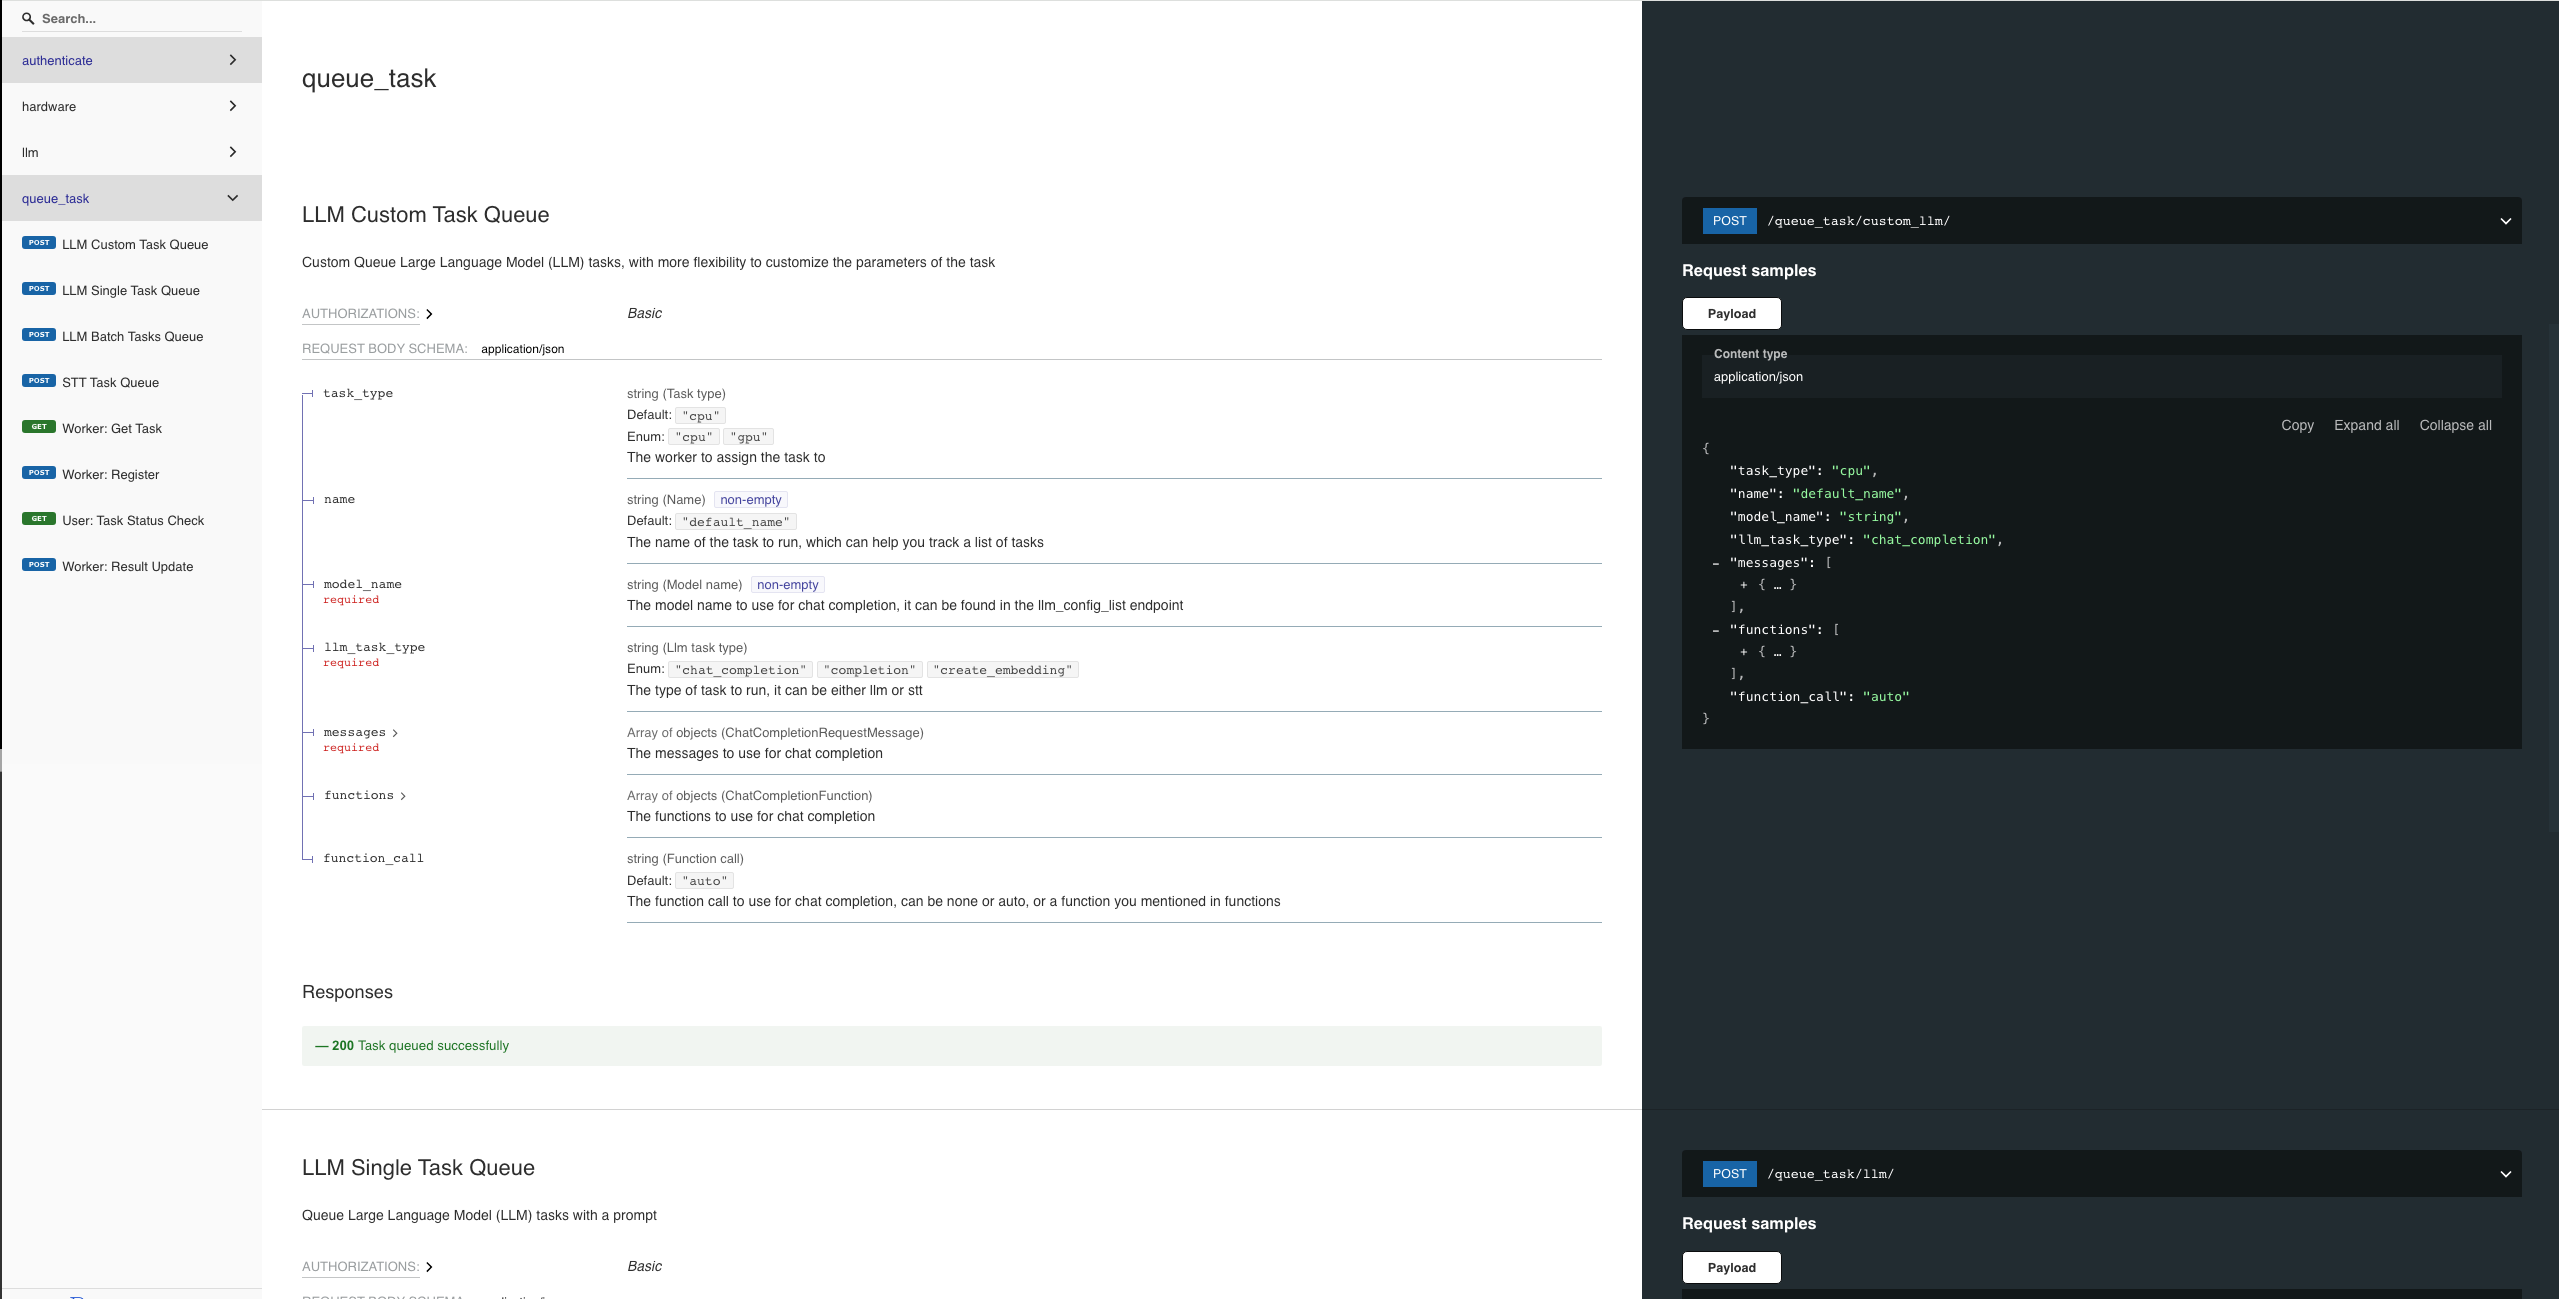Click Expand all in JSON sample
2559x1299 pixels.
[x=2366, y=425]
